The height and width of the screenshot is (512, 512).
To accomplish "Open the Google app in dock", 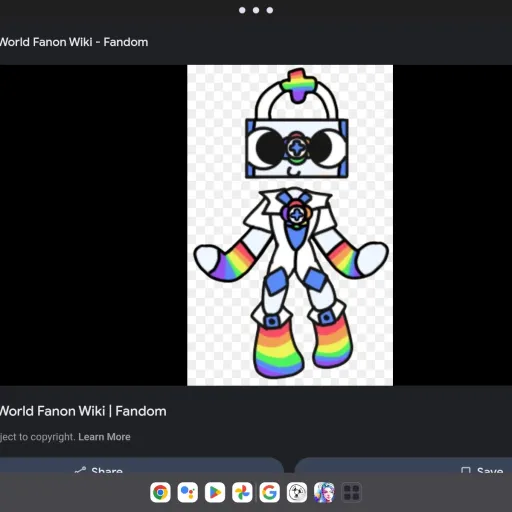I will 269,492.
